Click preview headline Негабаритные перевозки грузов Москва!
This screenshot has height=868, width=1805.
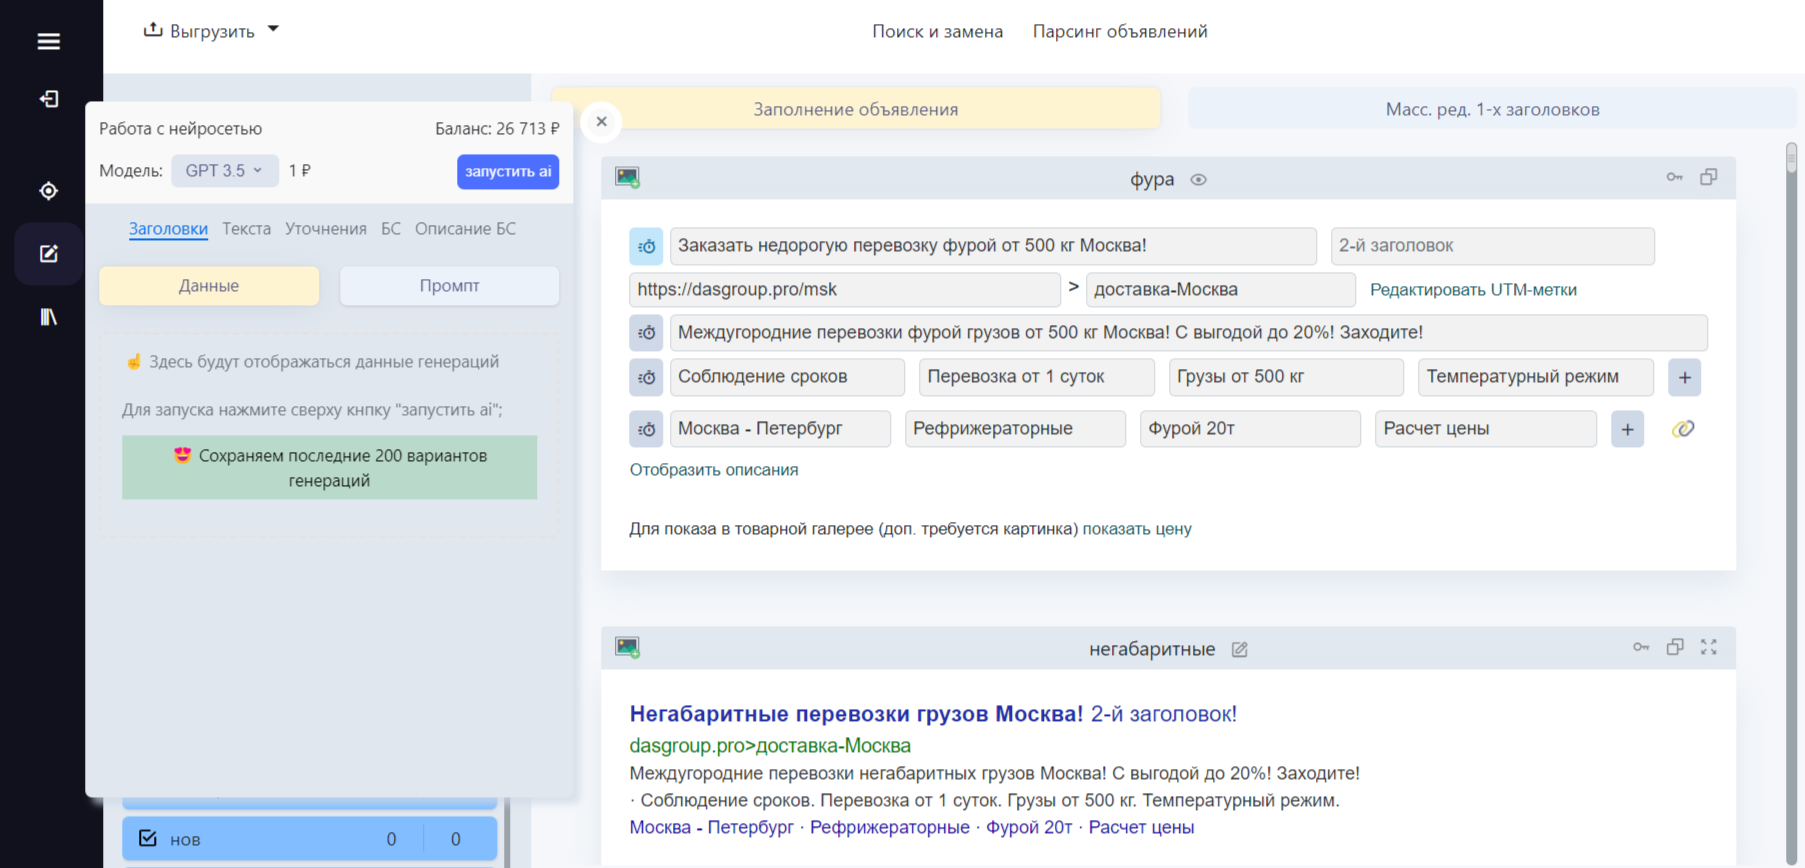point(856,714)
